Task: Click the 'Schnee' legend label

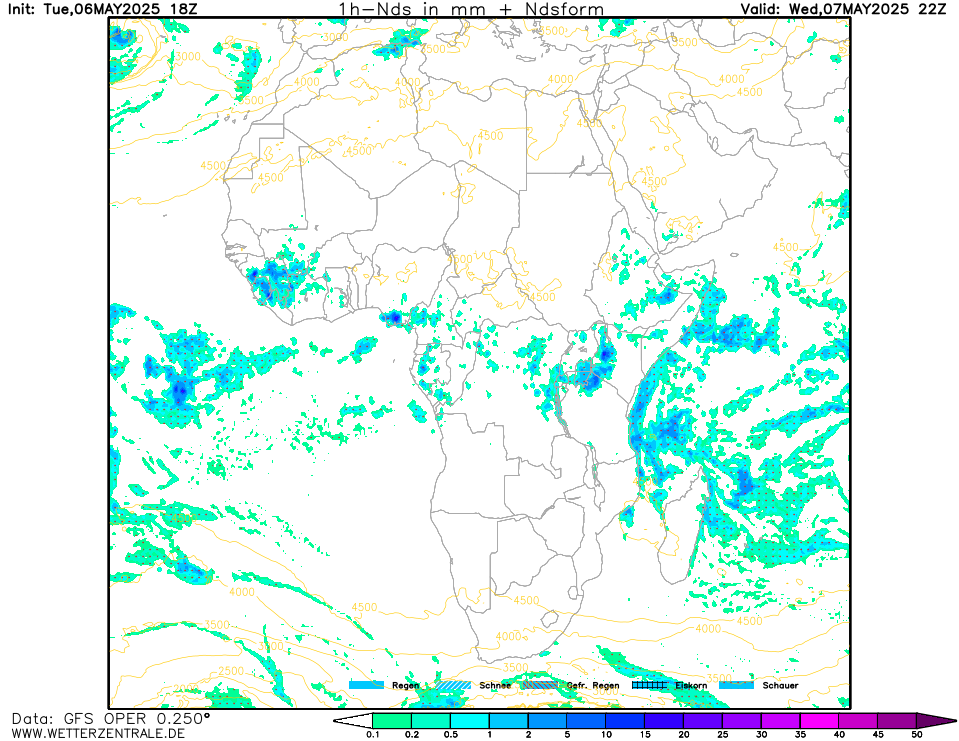Action: tap(495, 685)
